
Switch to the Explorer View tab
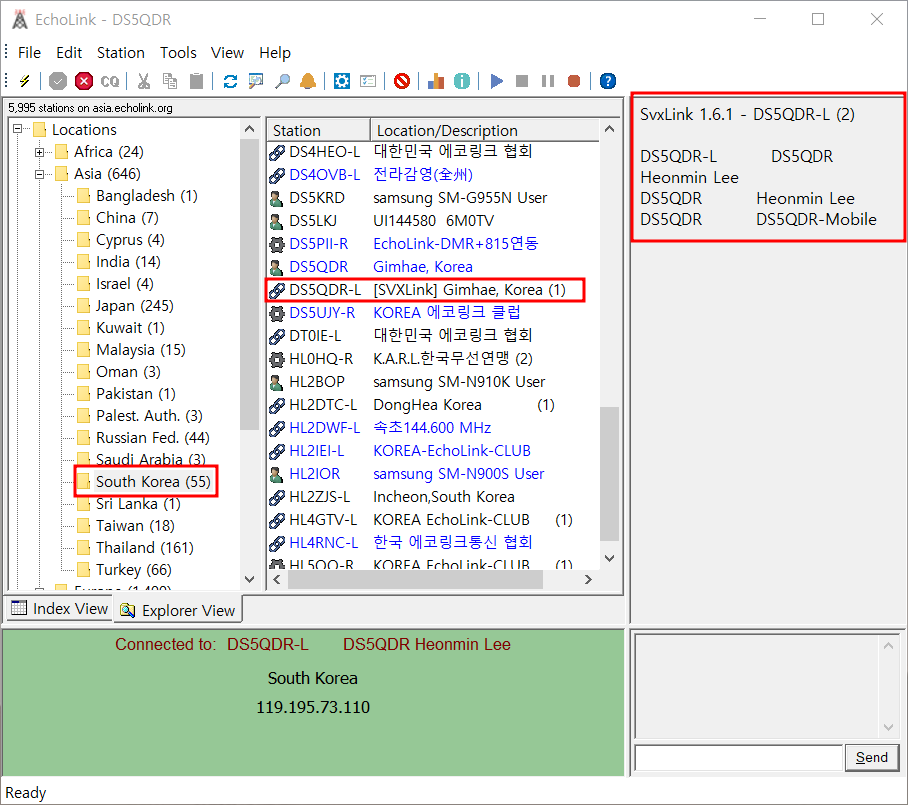(x=177, y=610)
